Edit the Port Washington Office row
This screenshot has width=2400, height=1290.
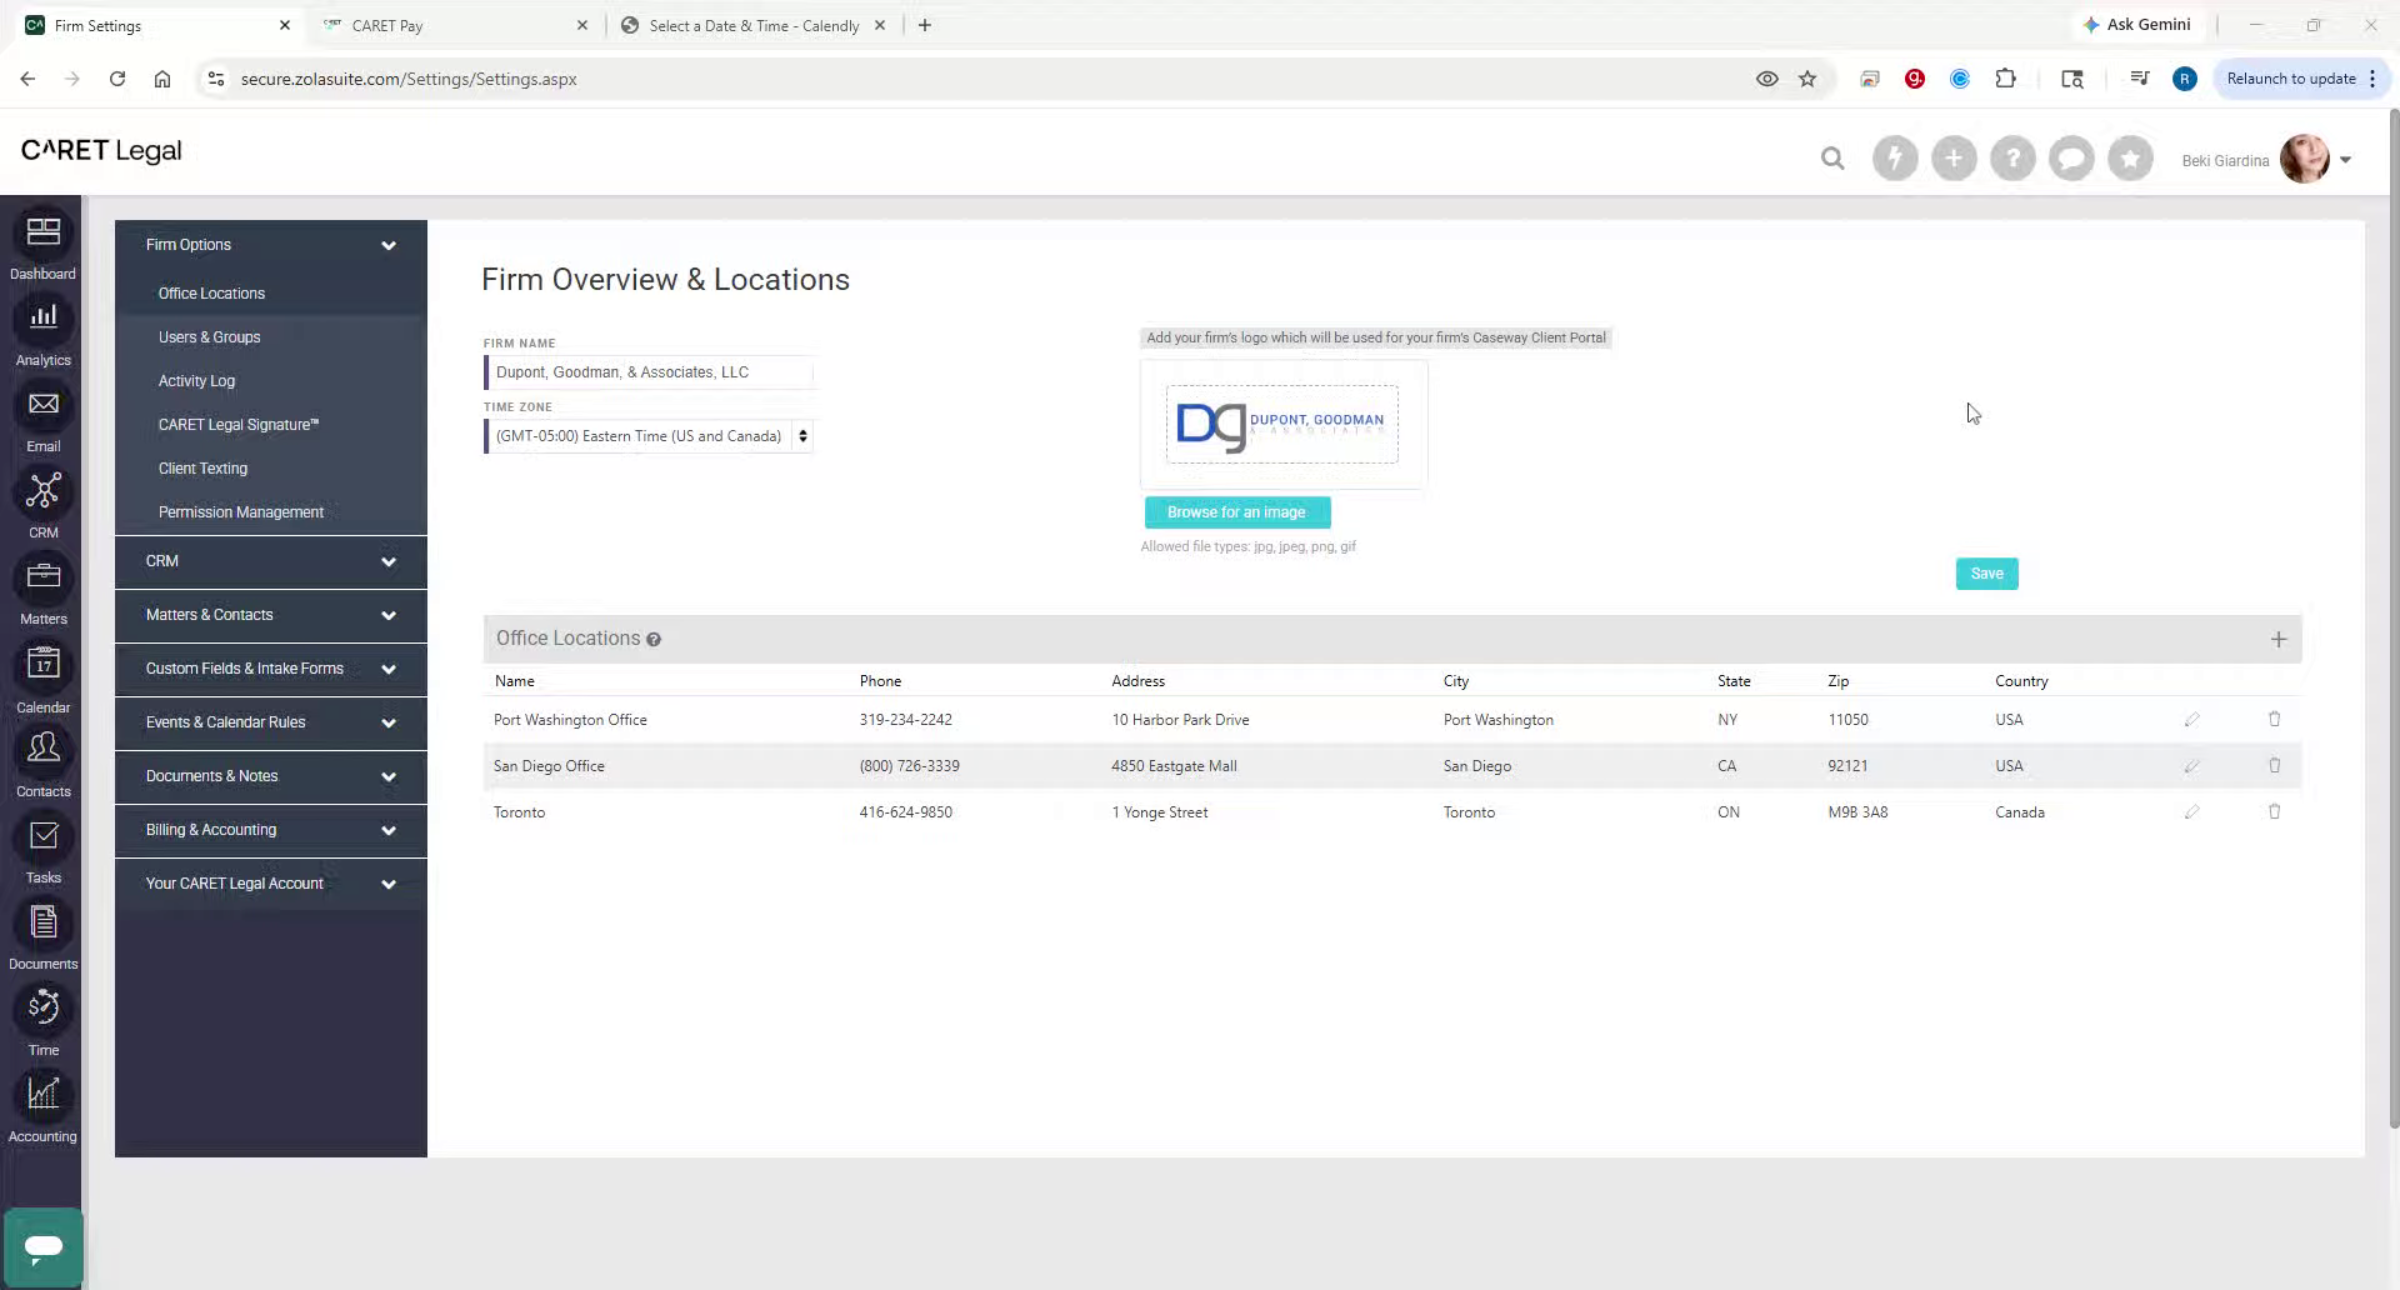click(x=2191, y=720)
